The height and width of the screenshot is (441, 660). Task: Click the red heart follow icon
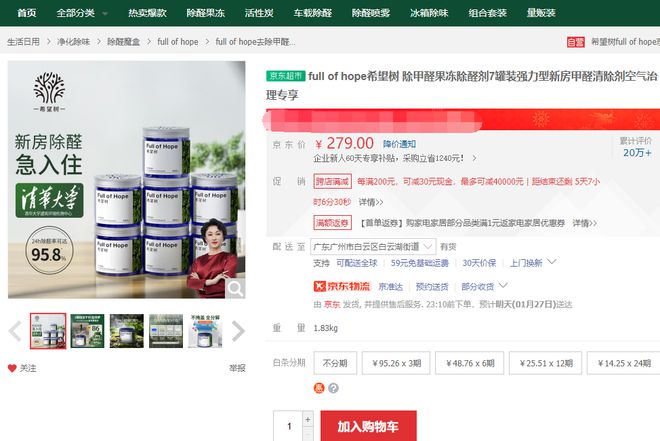[x=12, y=368]
